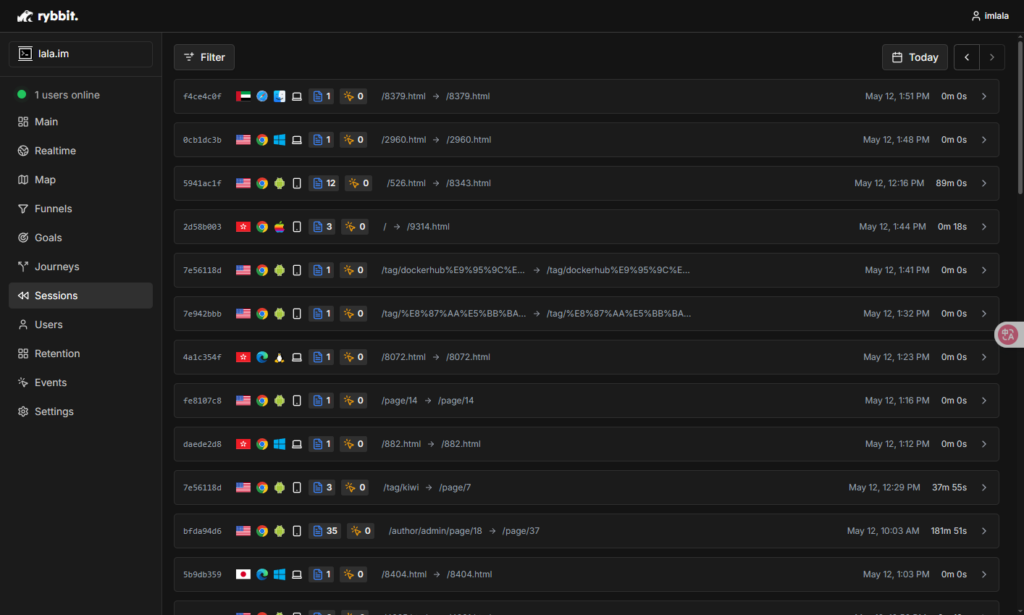Click the Android icon in session 5941ac1f
1024x615 pixels.
pyautogui.click(x=279, y=184)
